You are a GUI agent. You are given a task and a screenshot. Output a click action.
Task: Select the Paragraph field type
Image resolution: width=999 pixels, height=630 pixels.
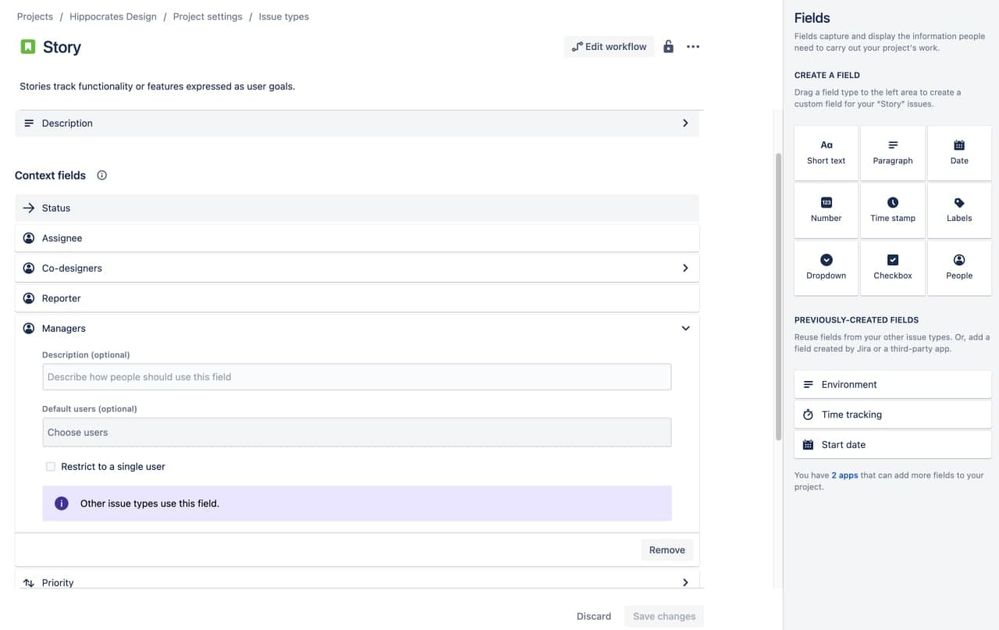tap(893, 152)
